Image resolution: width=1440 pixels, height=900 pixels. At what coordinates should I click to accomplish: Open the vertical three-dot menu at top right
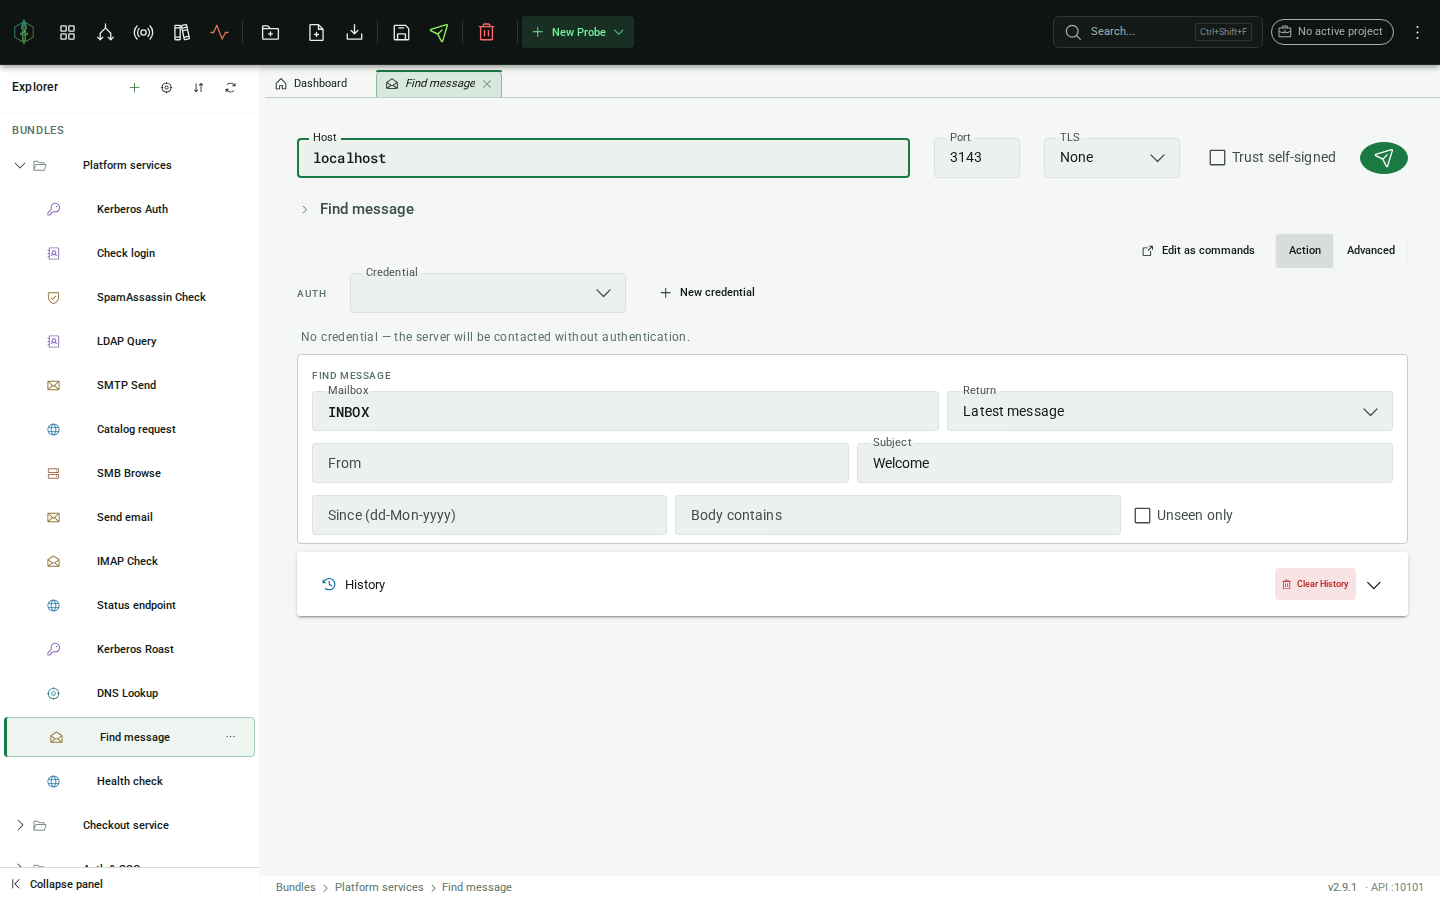click(1417, 32)
